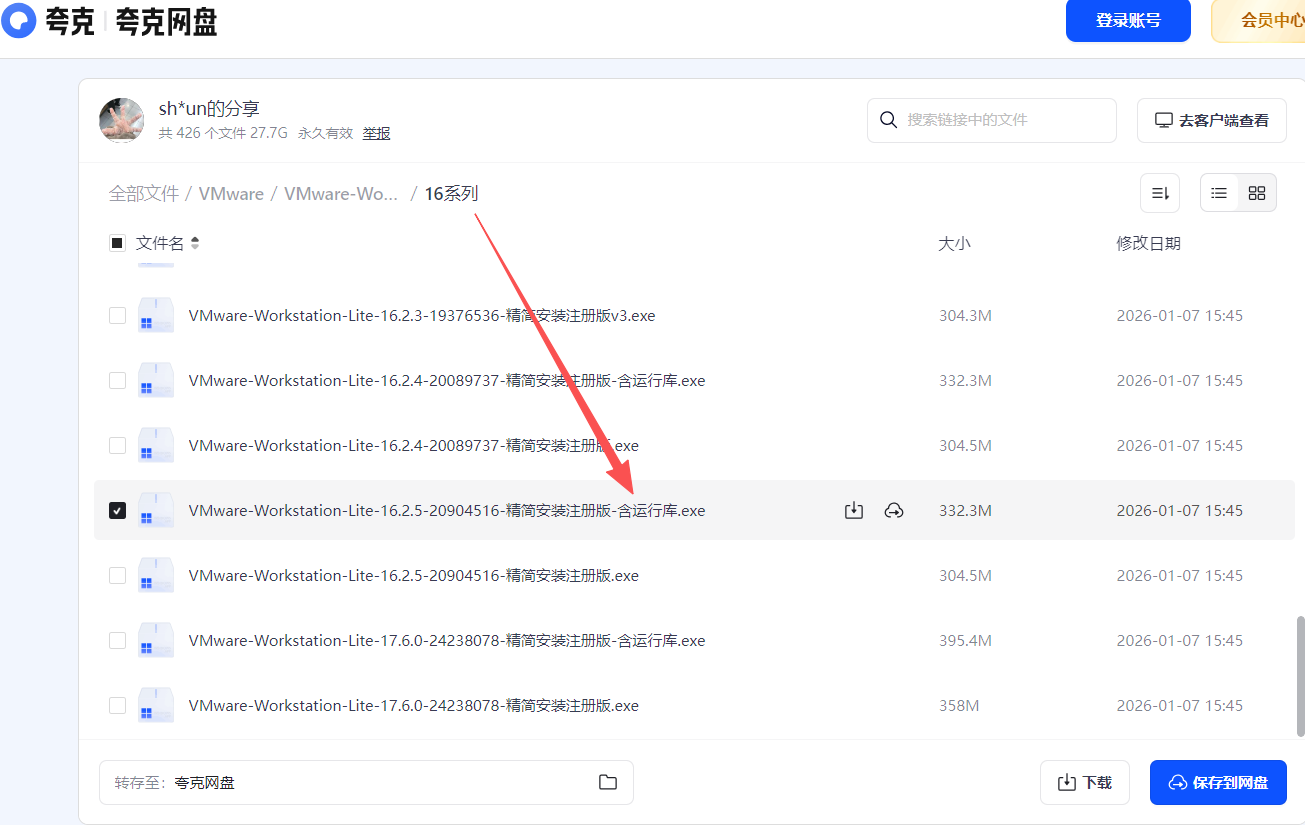Screen dimensions: 1305x825
Task: Open VMware-Workstation-Lite-16.2.4-20089737 含运行库.exe name
Action: (447, 380)
